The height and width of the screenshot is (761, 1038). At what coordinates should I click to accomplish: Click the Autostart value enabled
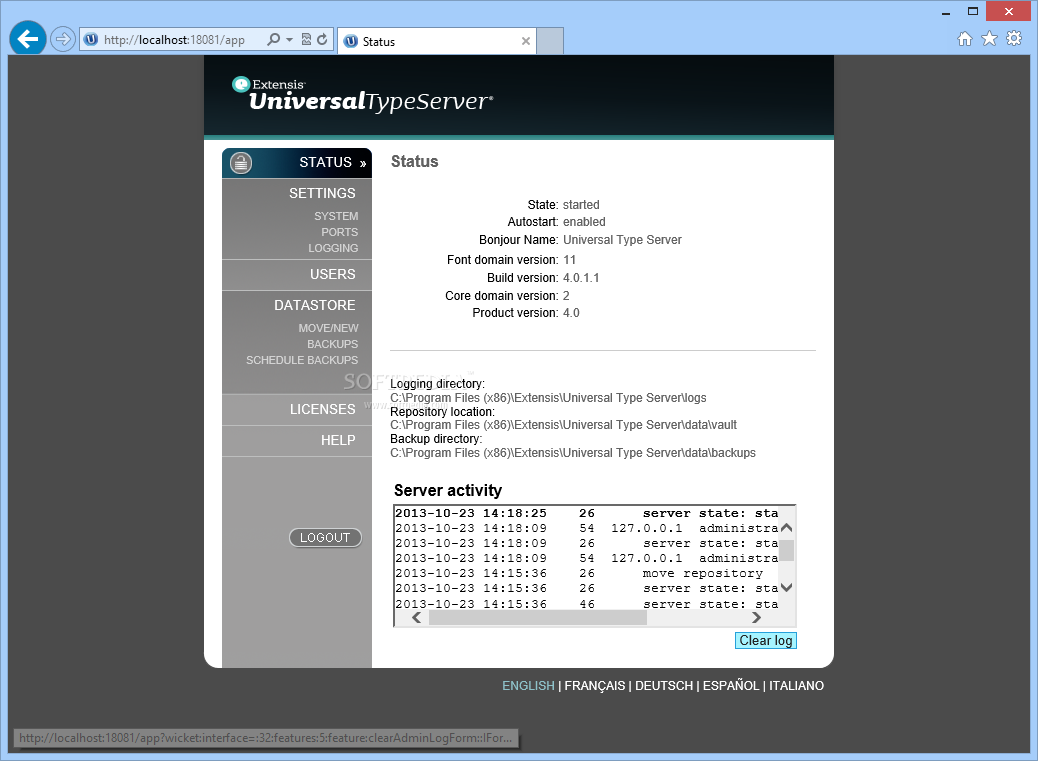[584, 222]
